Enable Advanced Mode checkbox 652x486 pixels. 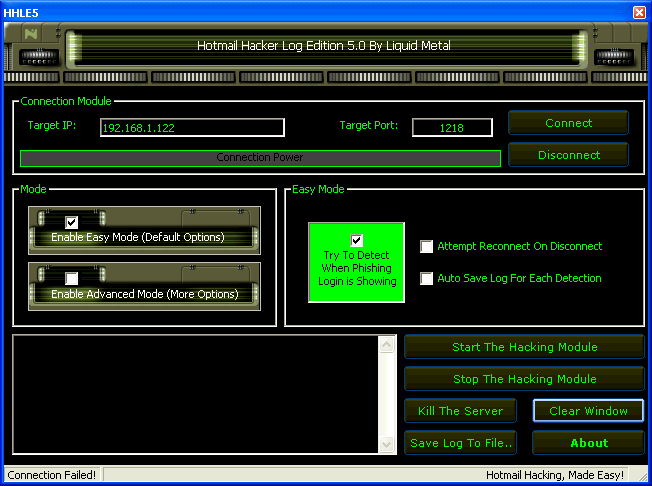click(72, 278)
